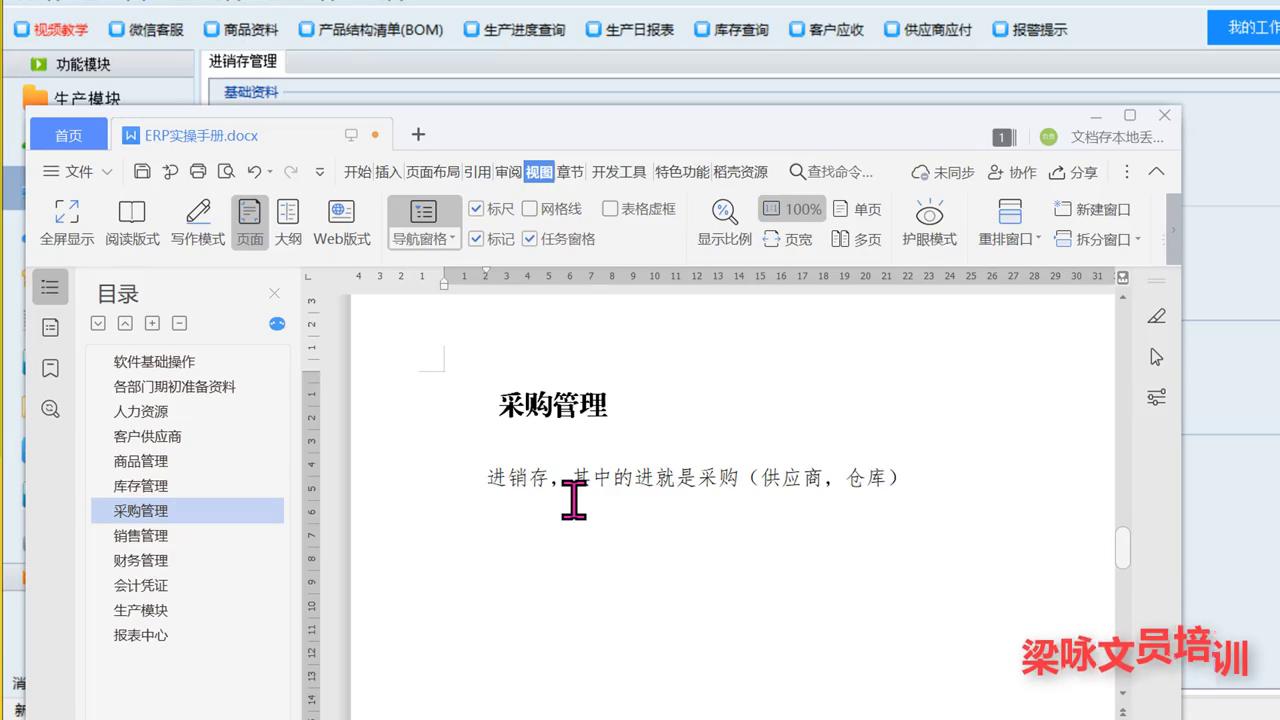Enable 写作模式 writing mode
Viewport: 1280px width, 720px height.
coord(197,220)
